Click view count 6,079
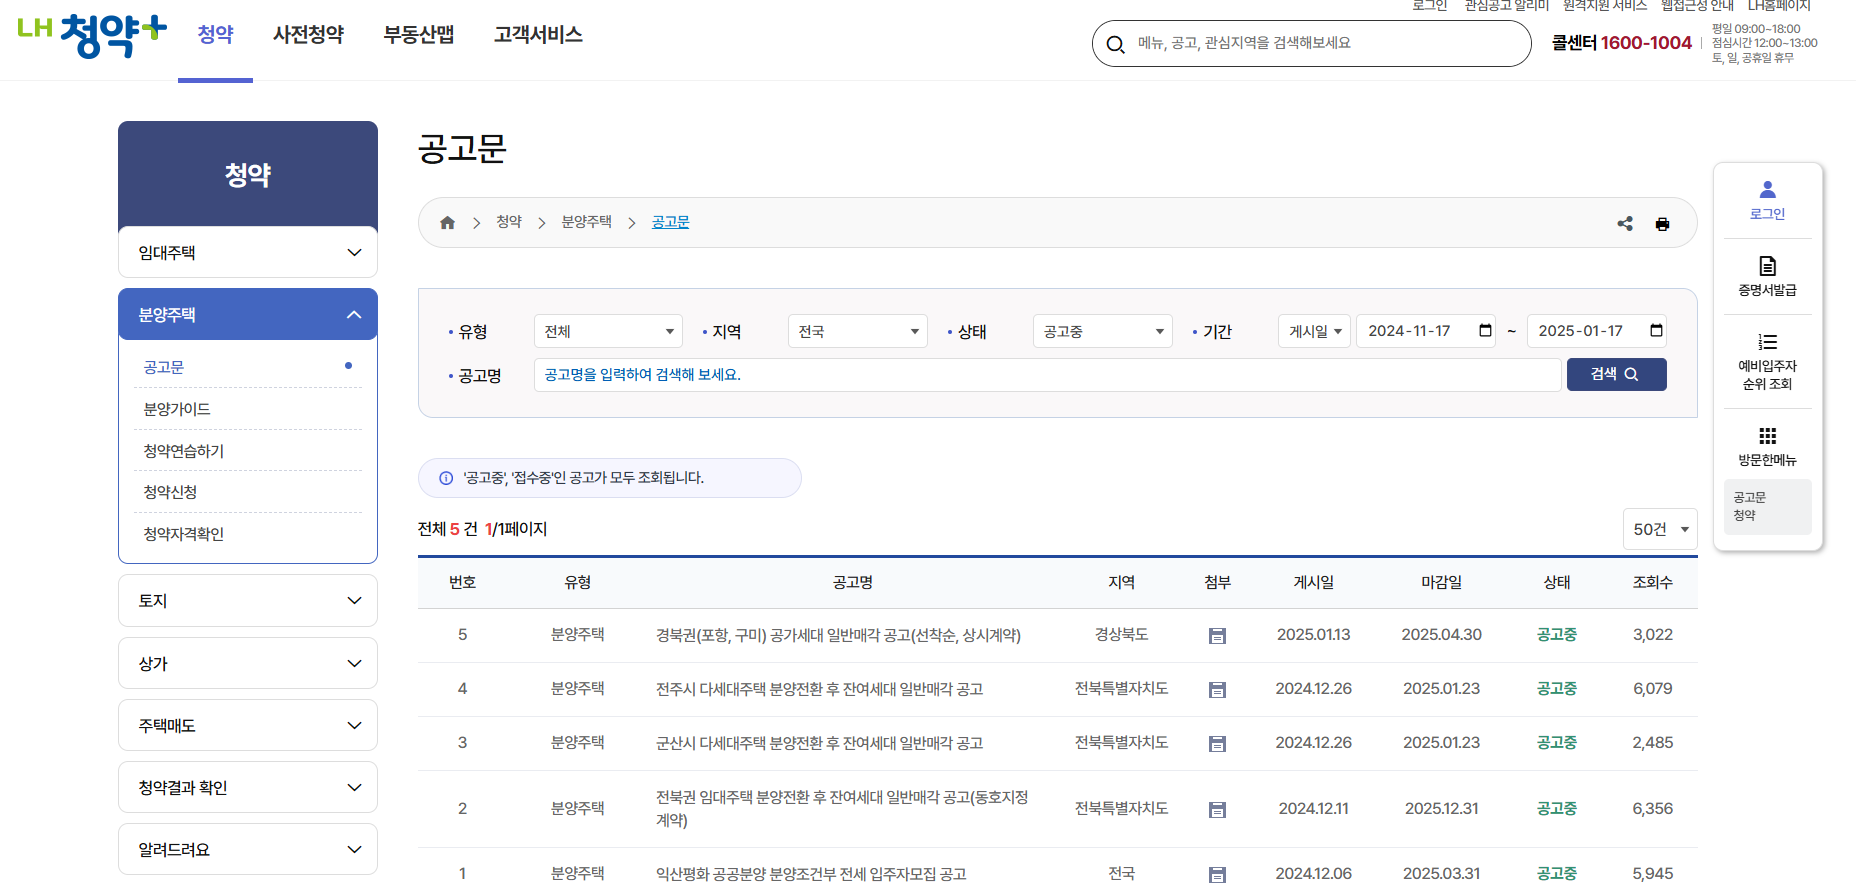The width and height of the screenshot is (1856, 888). (1652, 689)
